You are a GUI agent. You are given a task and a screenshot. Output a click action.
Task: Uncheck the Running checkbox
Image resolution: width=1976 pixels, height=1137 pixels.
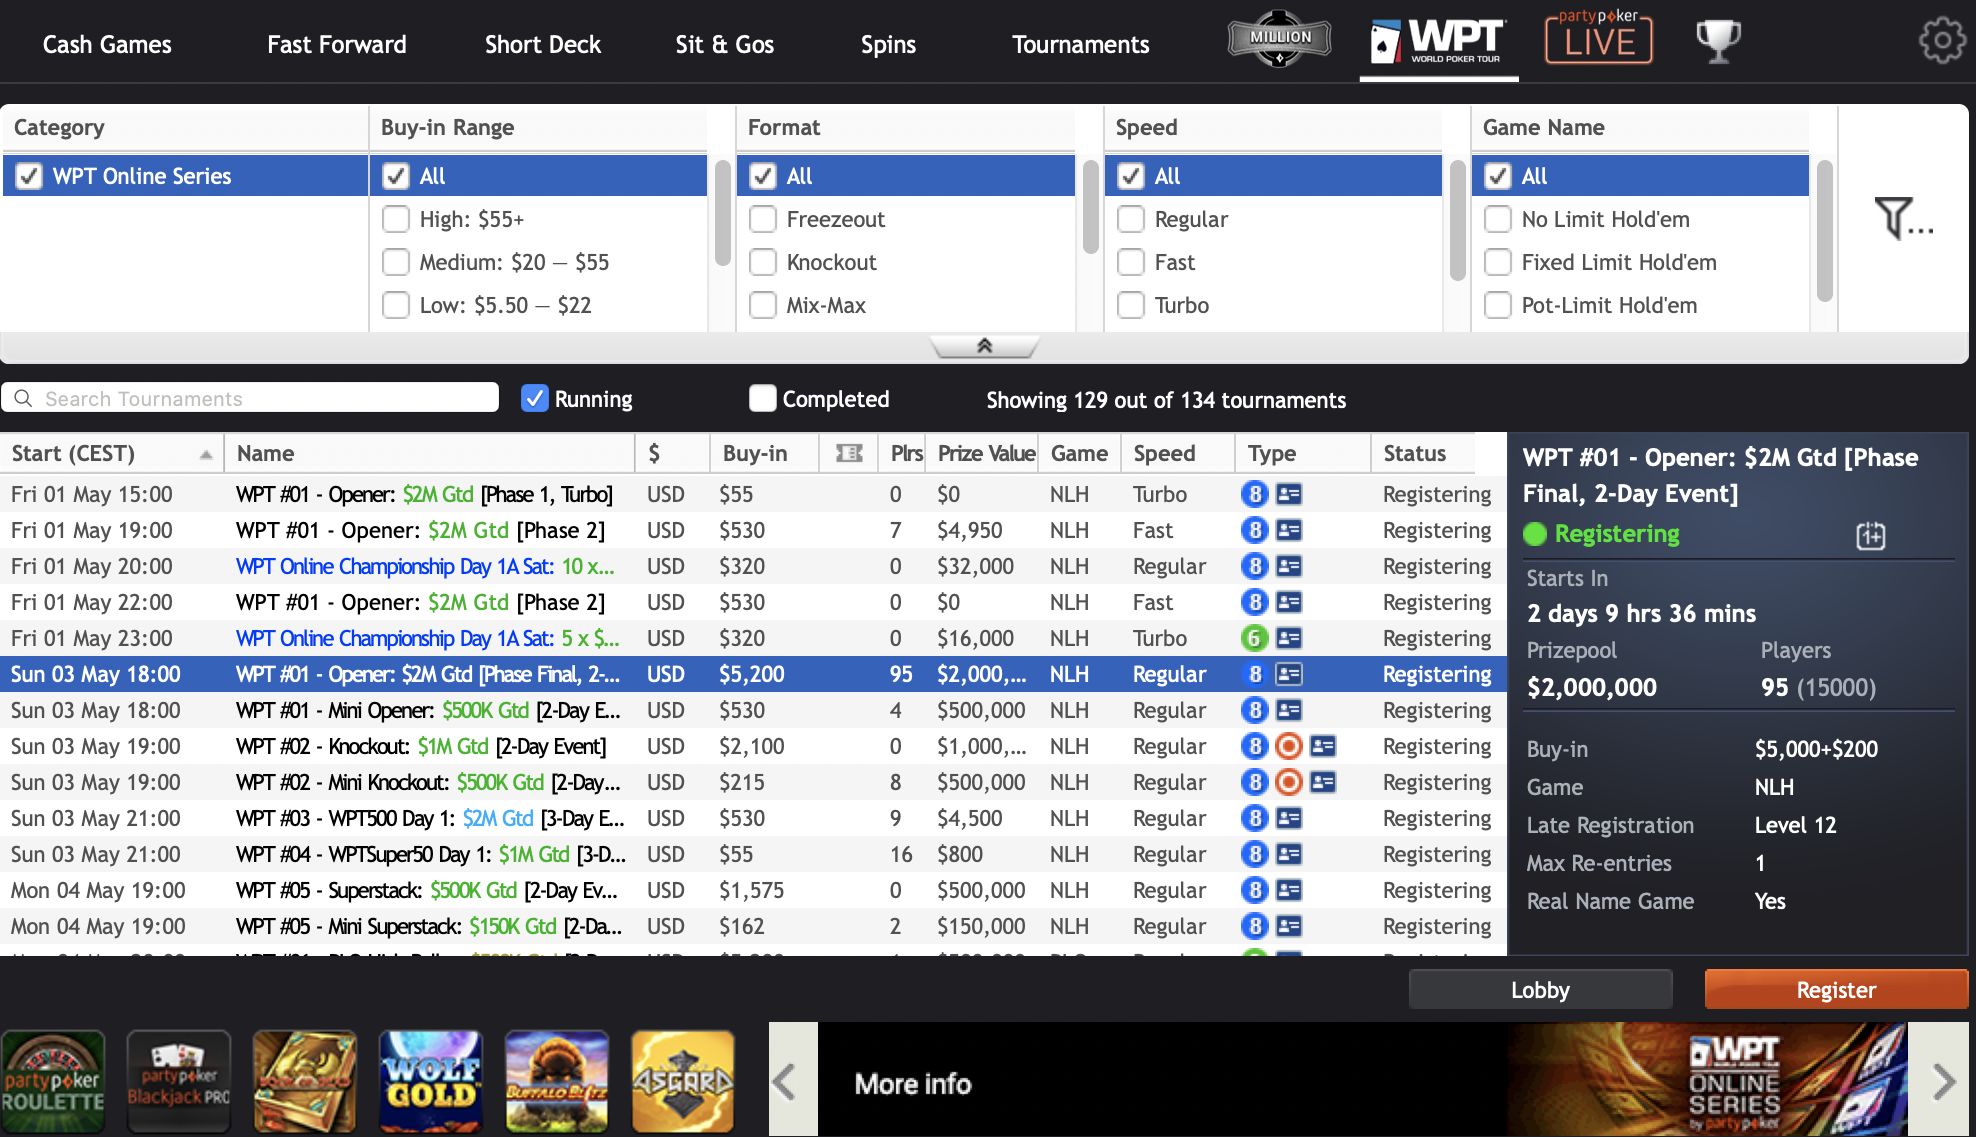click(535, 399)
